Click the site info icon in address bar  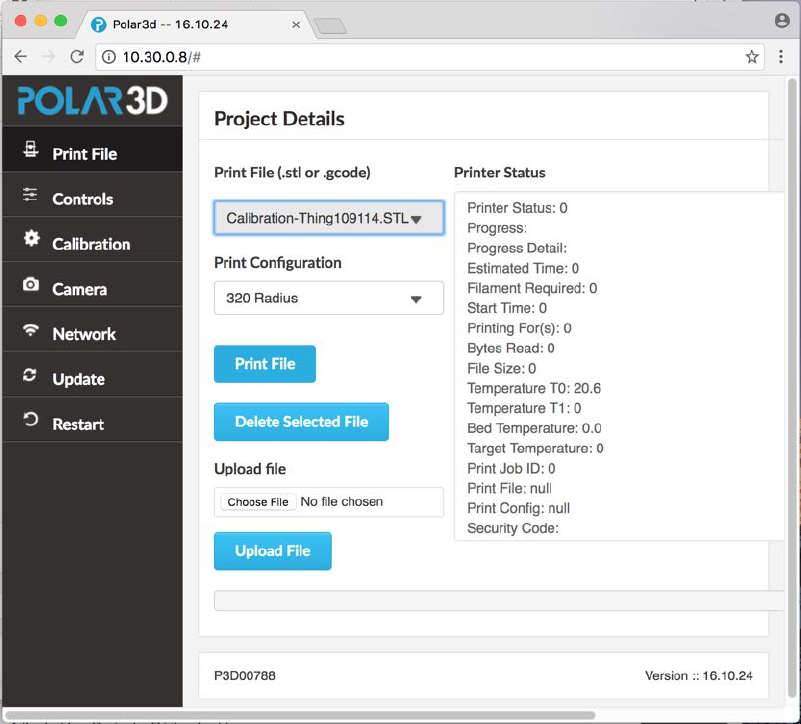(x=109, y=57)
